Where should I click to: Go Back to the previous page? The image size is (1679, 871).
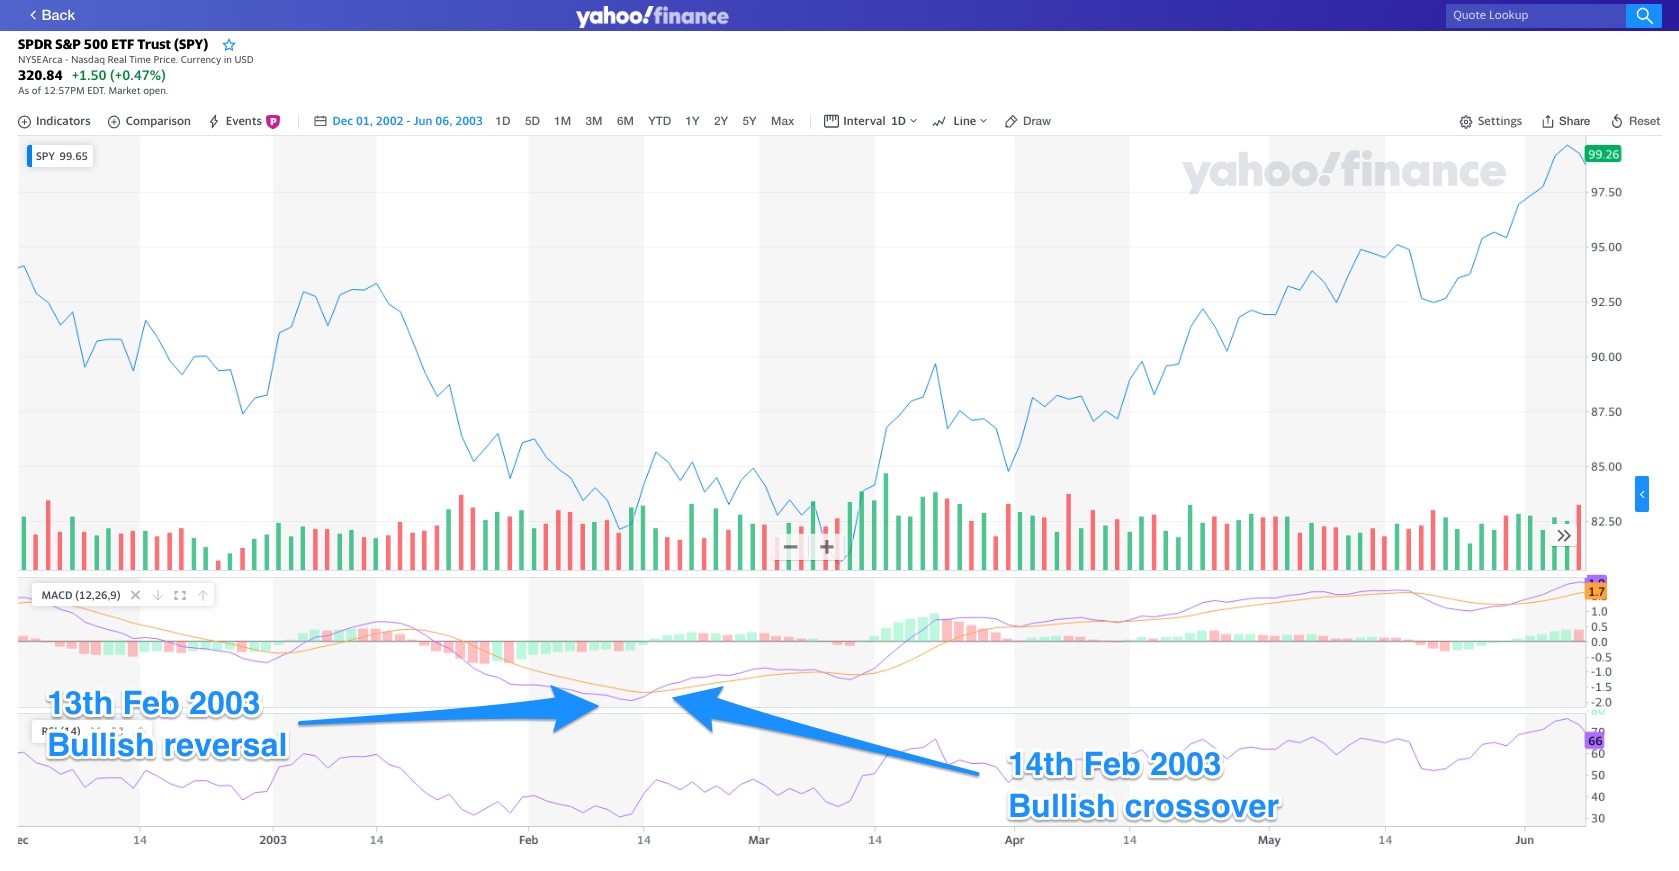[52, 15]
